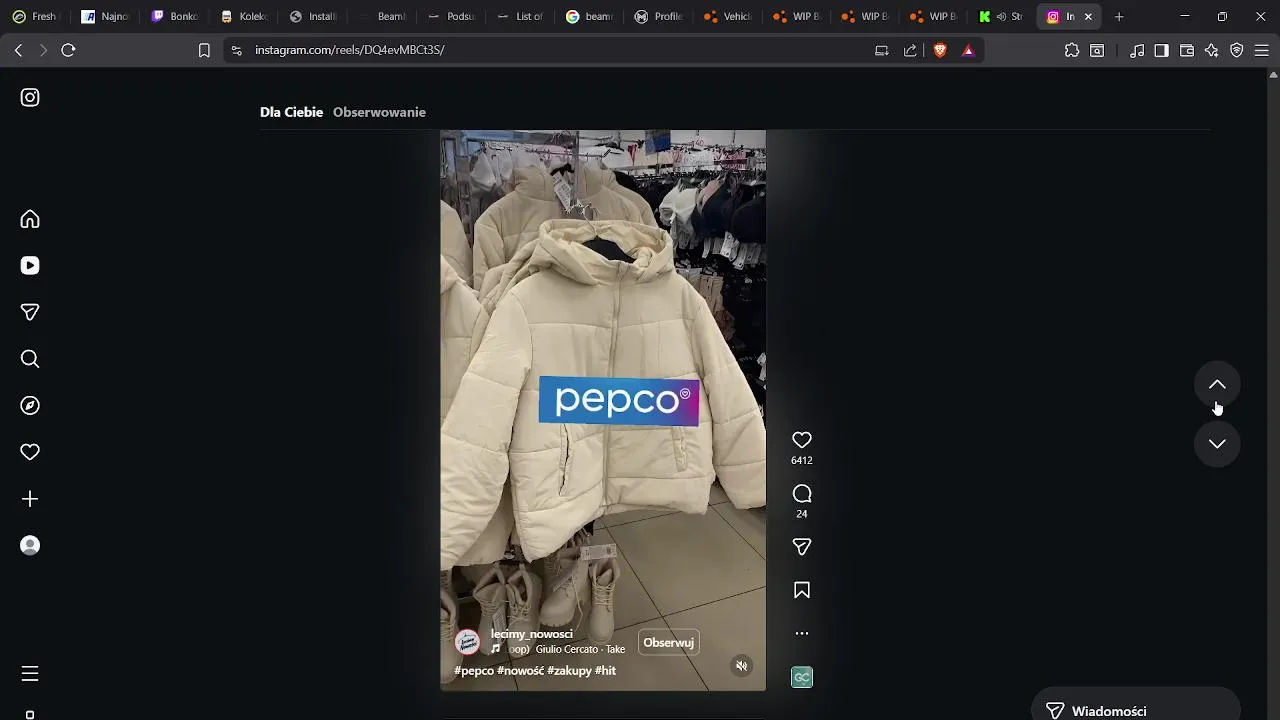Open Leo AI sparkle icon
The width and height of the screenshot is (1280, 720).
click(1212, 50)
